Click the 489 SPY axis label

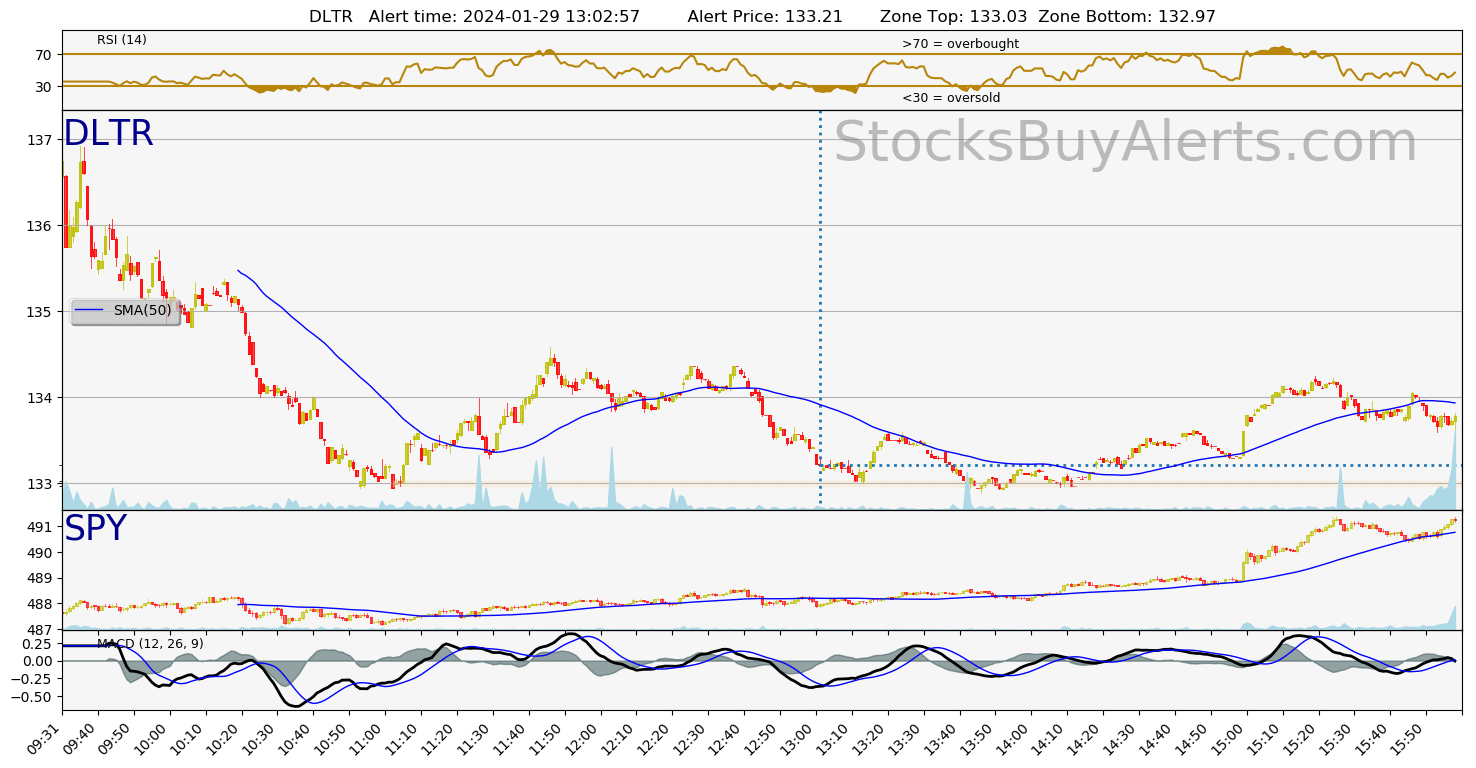click(40, 578)
